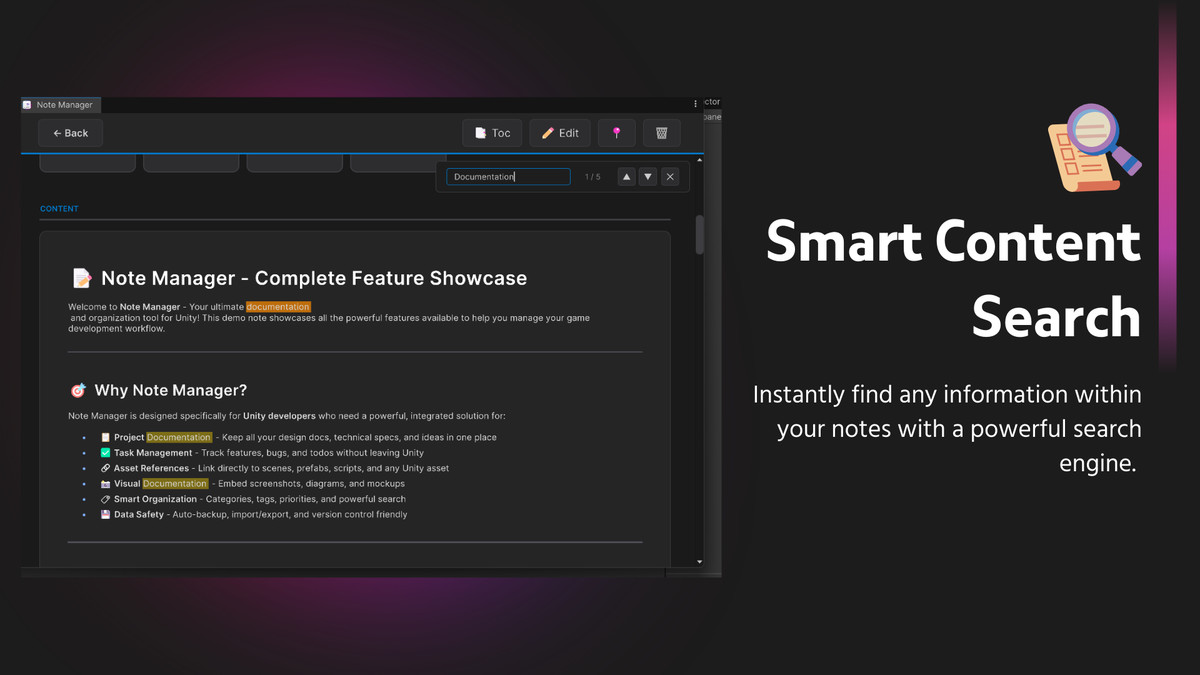The width and height of the screenshot is (1200, 675).
Task: Click the Documentation search input field
Action: 508,177
